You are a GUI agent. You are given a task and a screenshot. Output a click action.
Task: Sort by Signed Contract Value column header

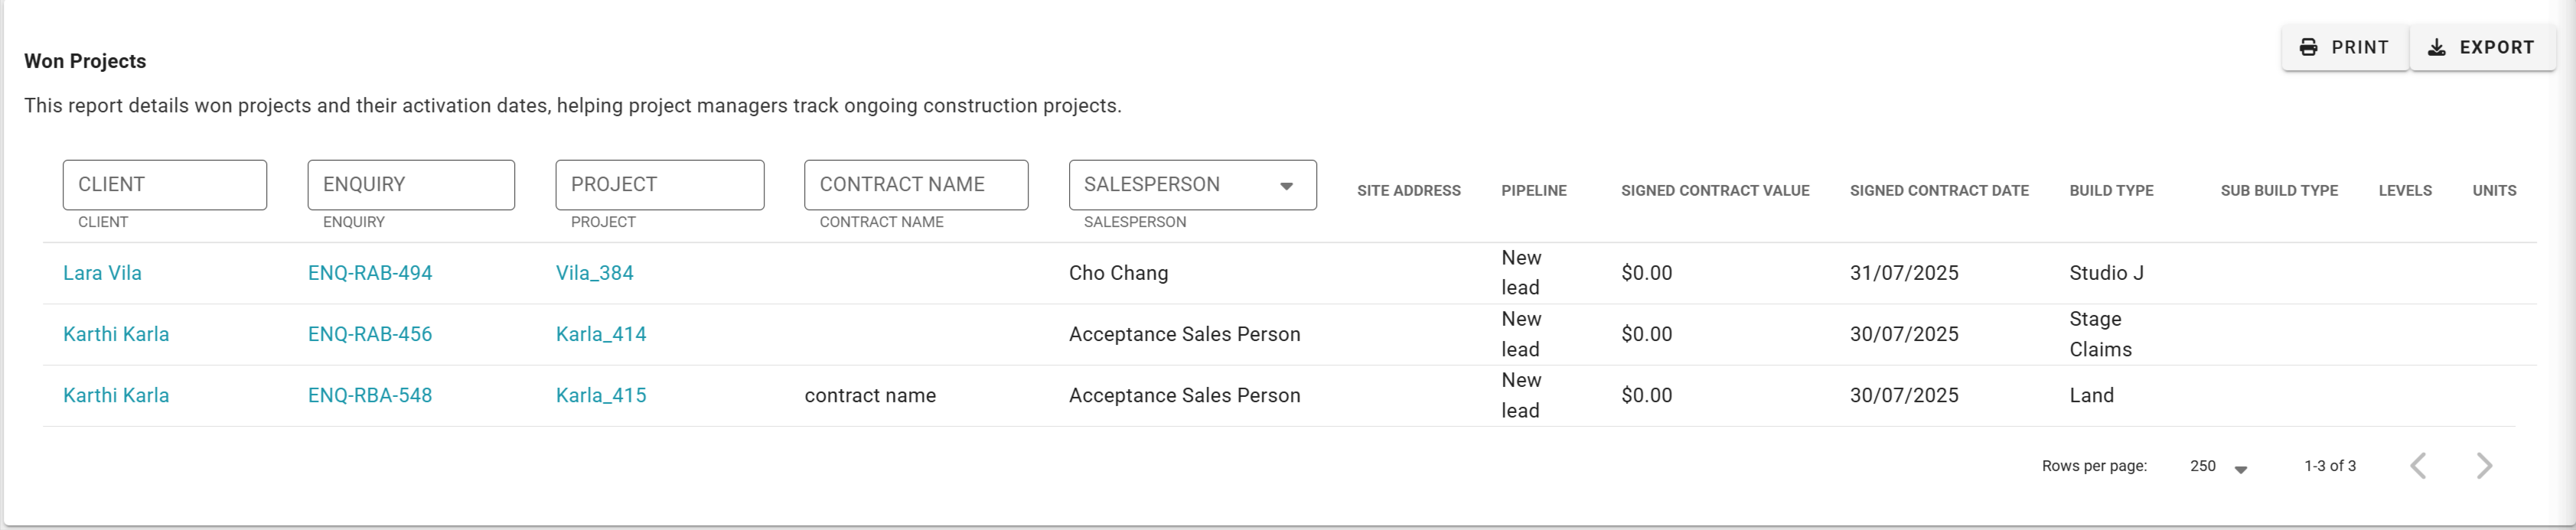[1715, 190]
